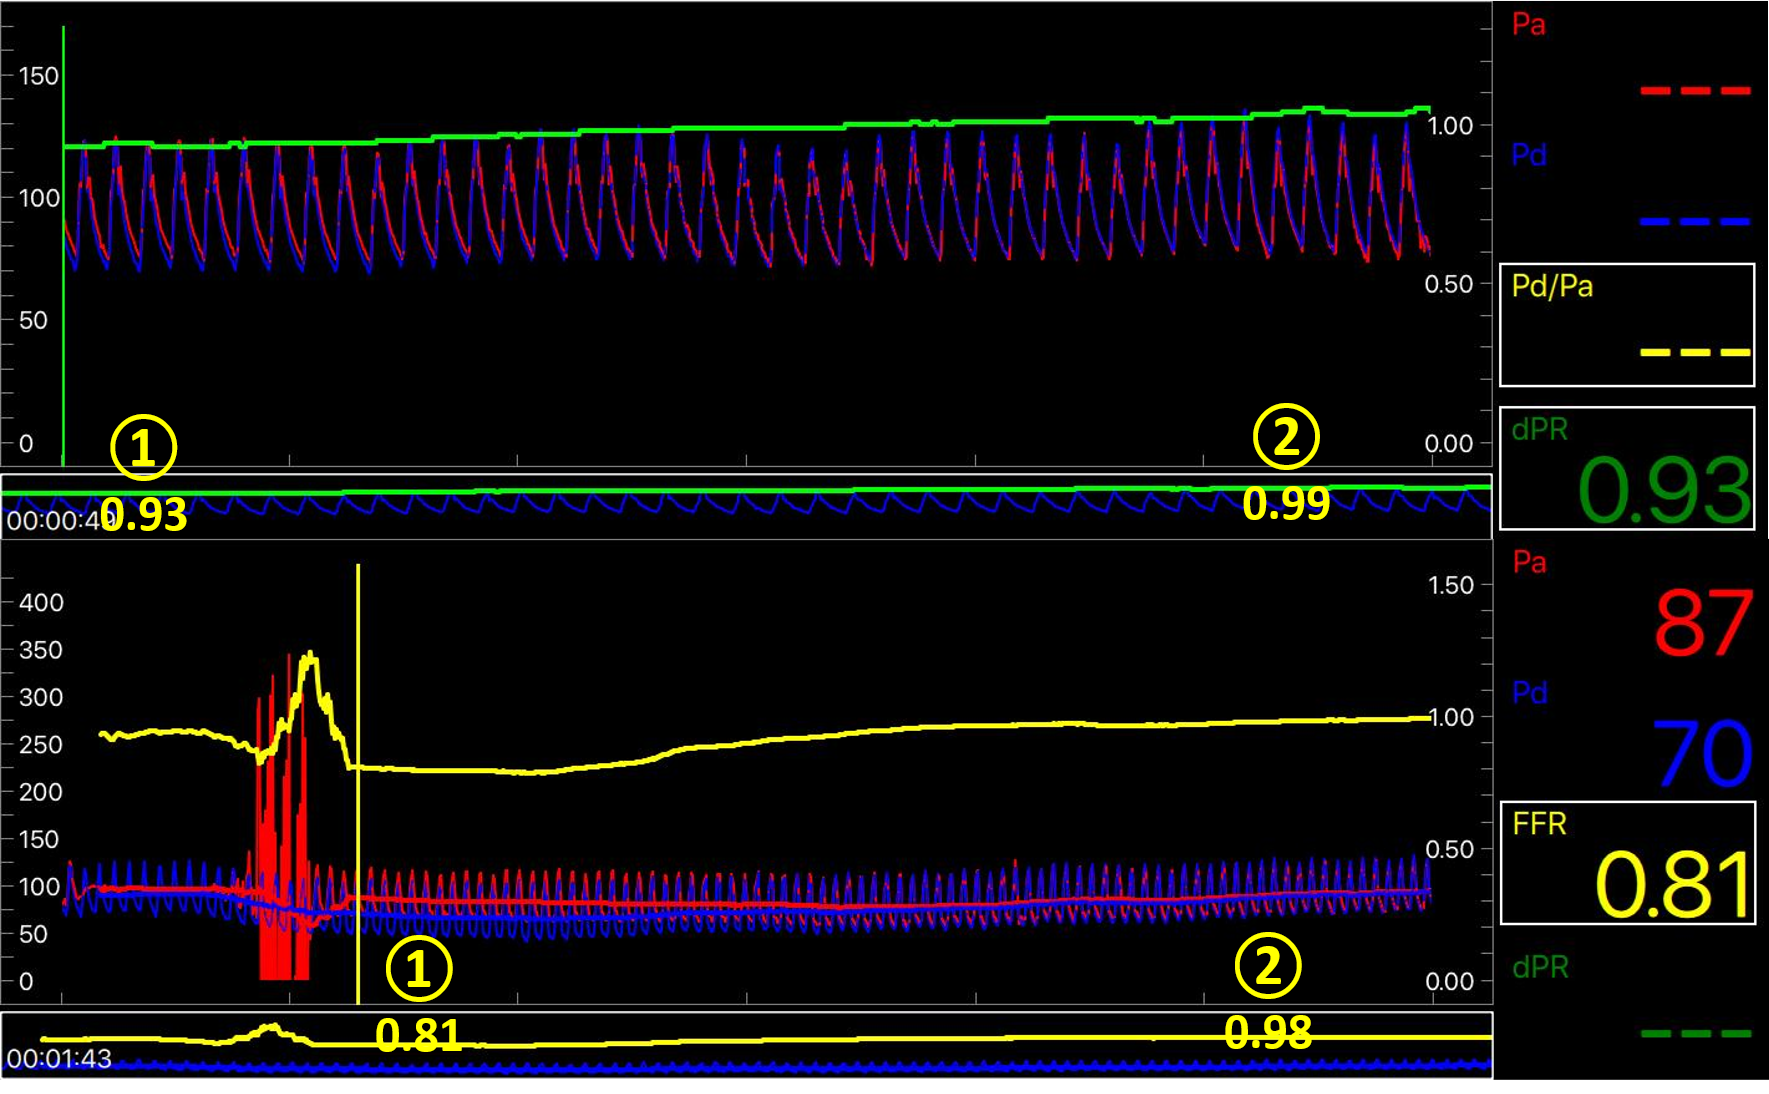Select the blue dashed Pd placeholder in upper panel

[x=1695, y=221]
